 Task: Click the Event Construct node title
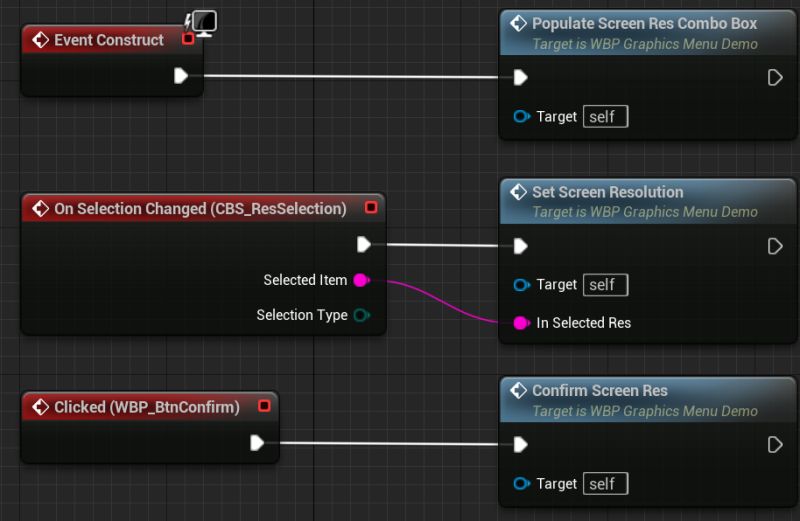pyautogui.click(x=109, y=40)
